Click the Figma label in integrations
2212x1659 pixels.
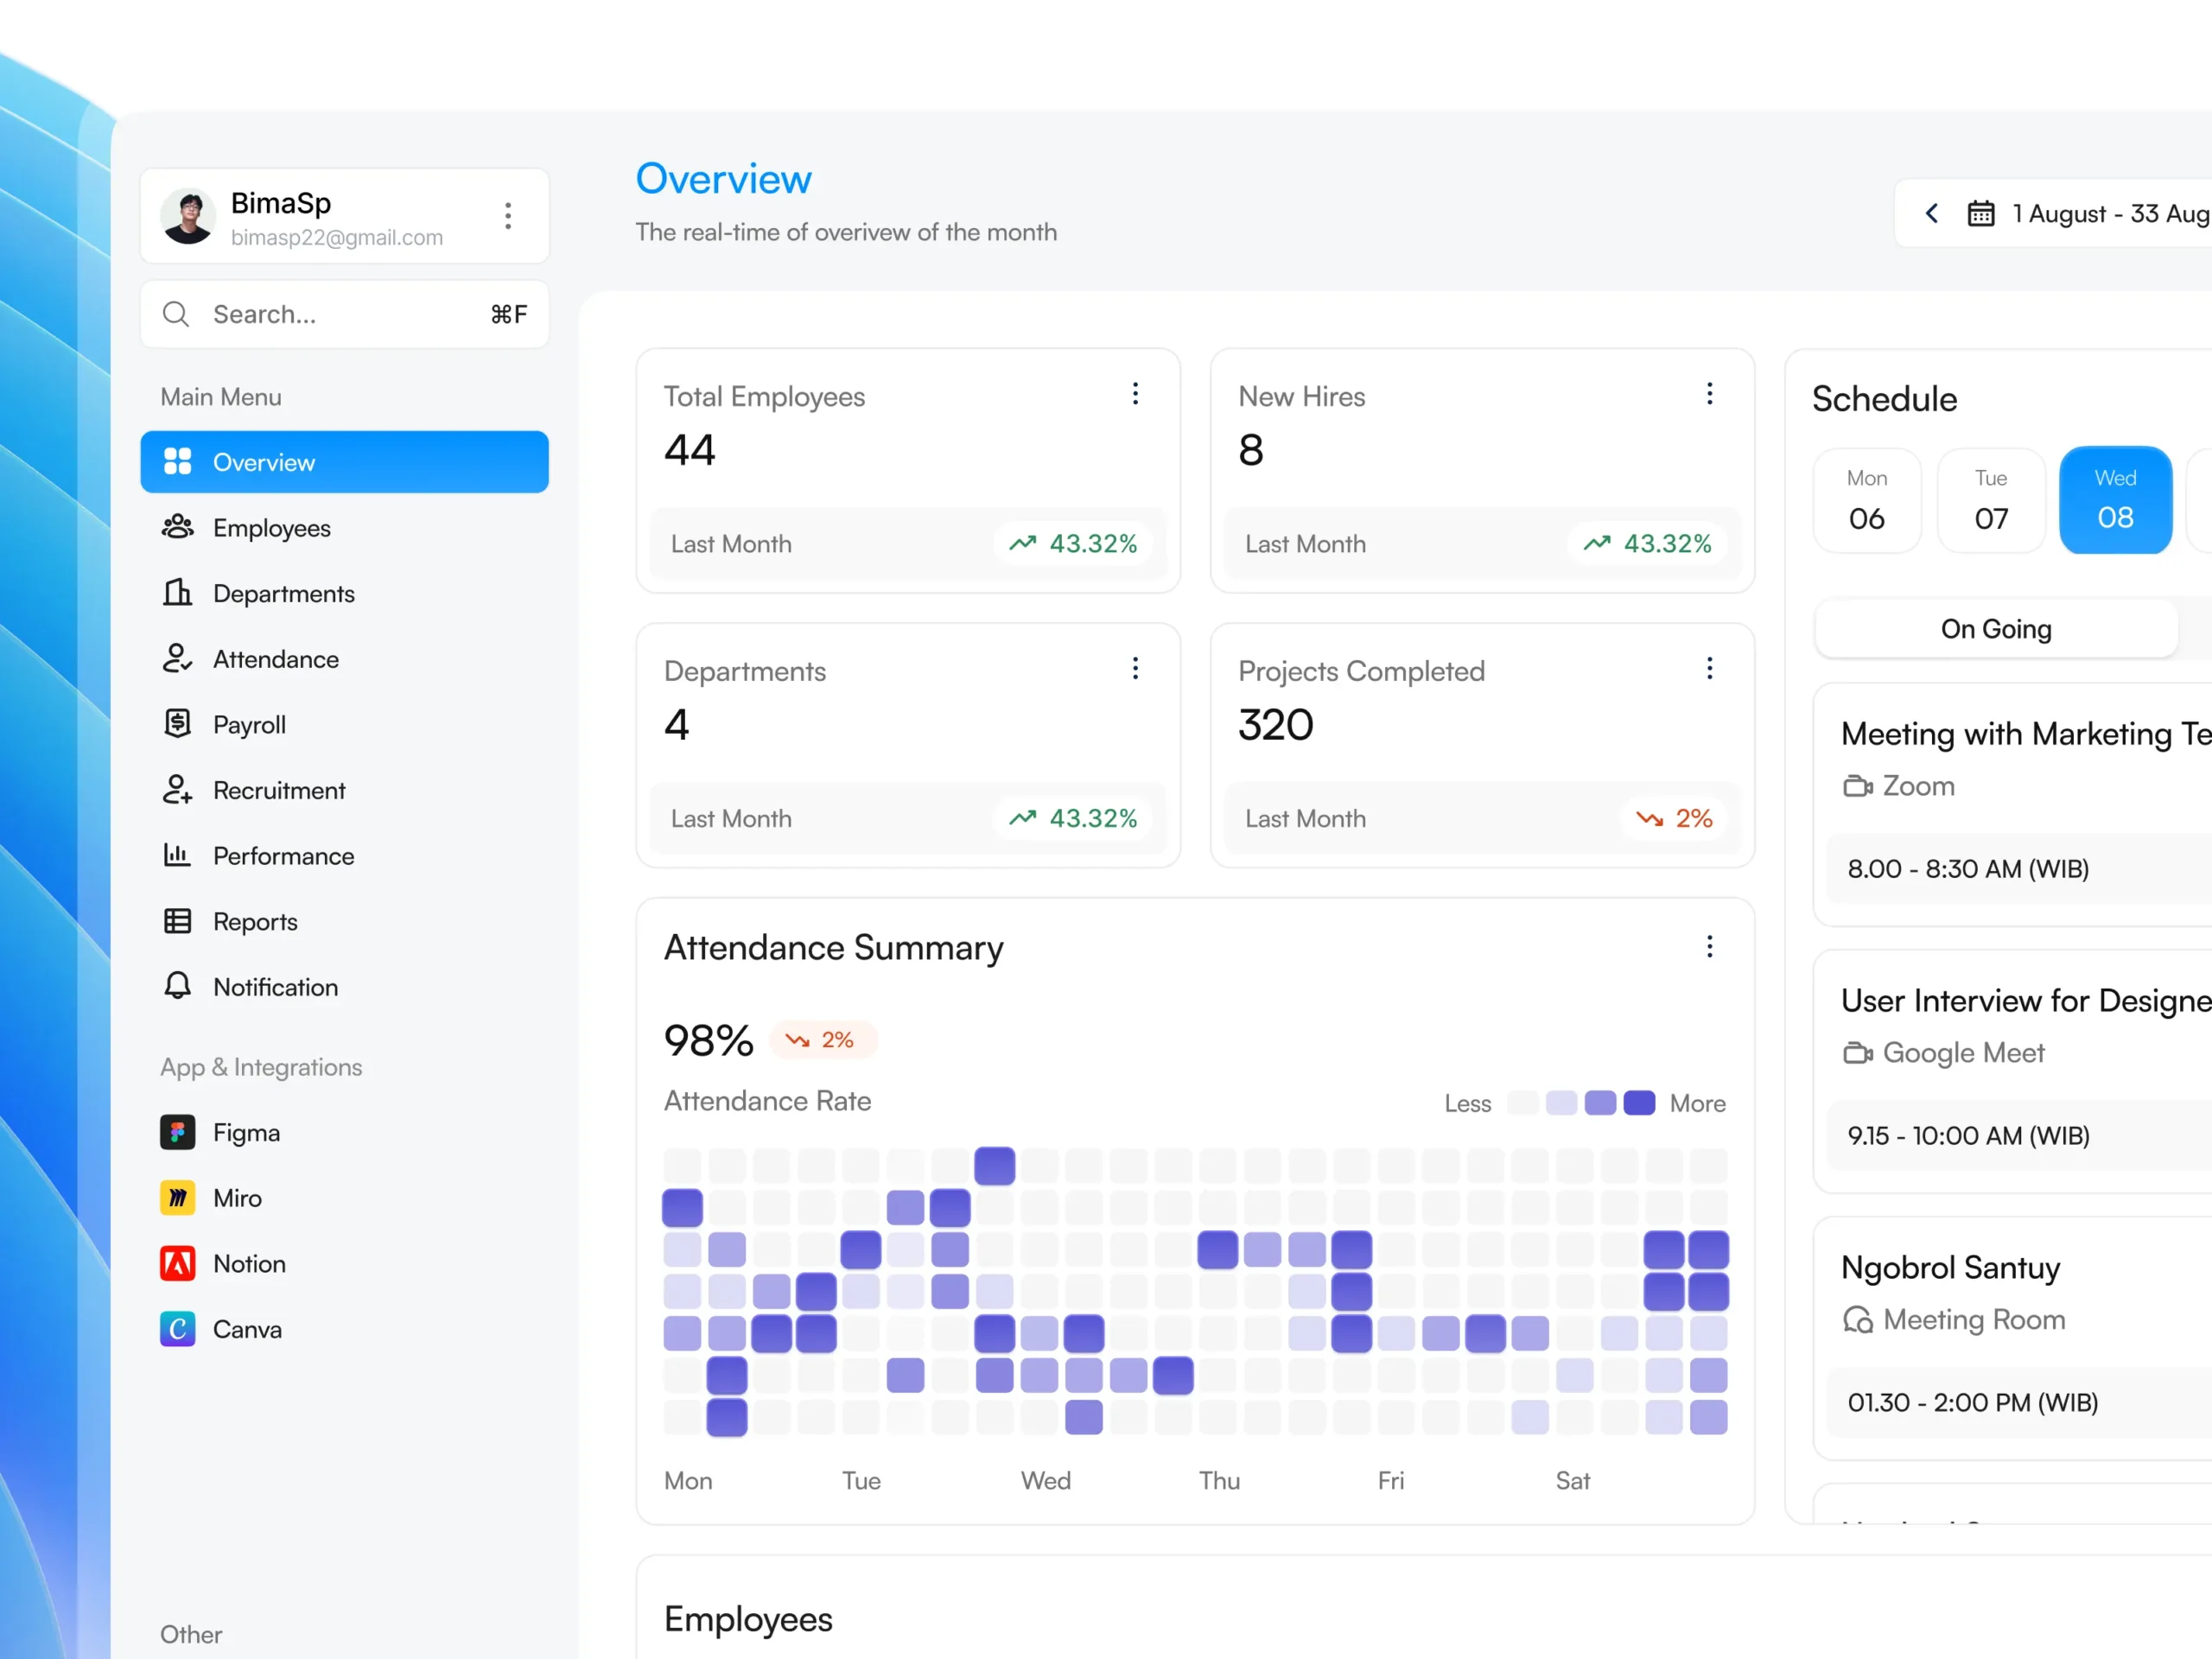(246, 1133)
